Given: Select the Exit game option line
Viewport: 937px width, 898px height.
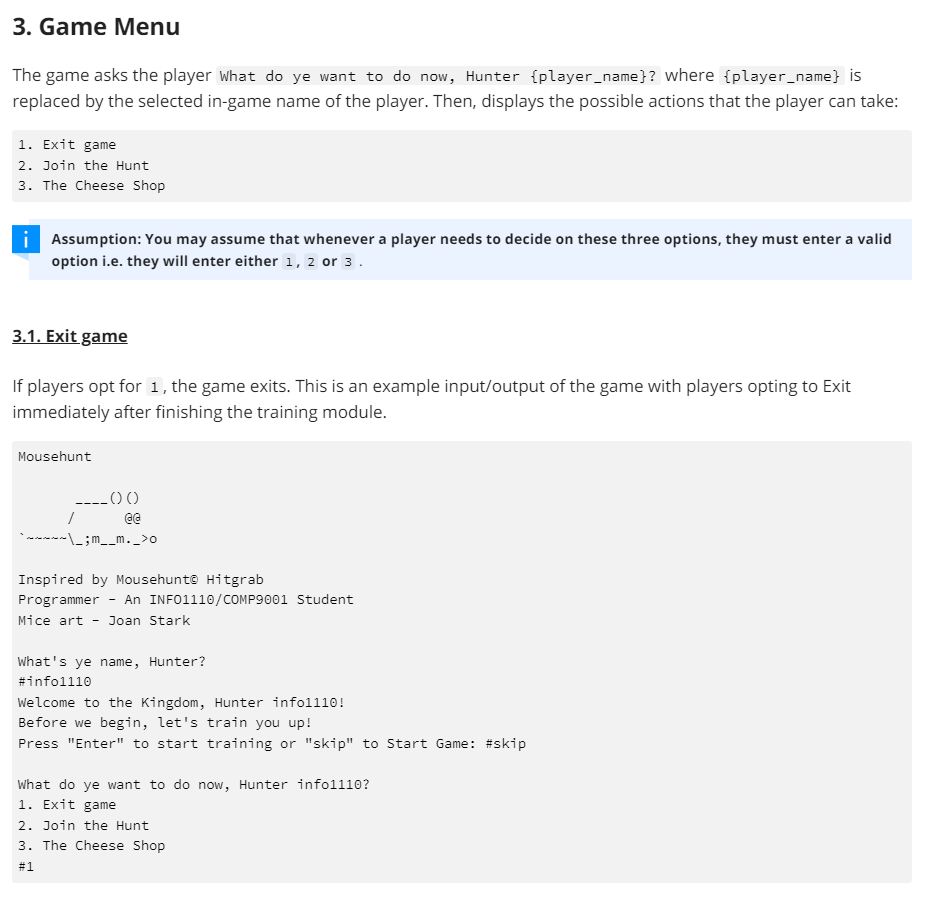Looking at the screenshot, I should (x=68, y=143).
